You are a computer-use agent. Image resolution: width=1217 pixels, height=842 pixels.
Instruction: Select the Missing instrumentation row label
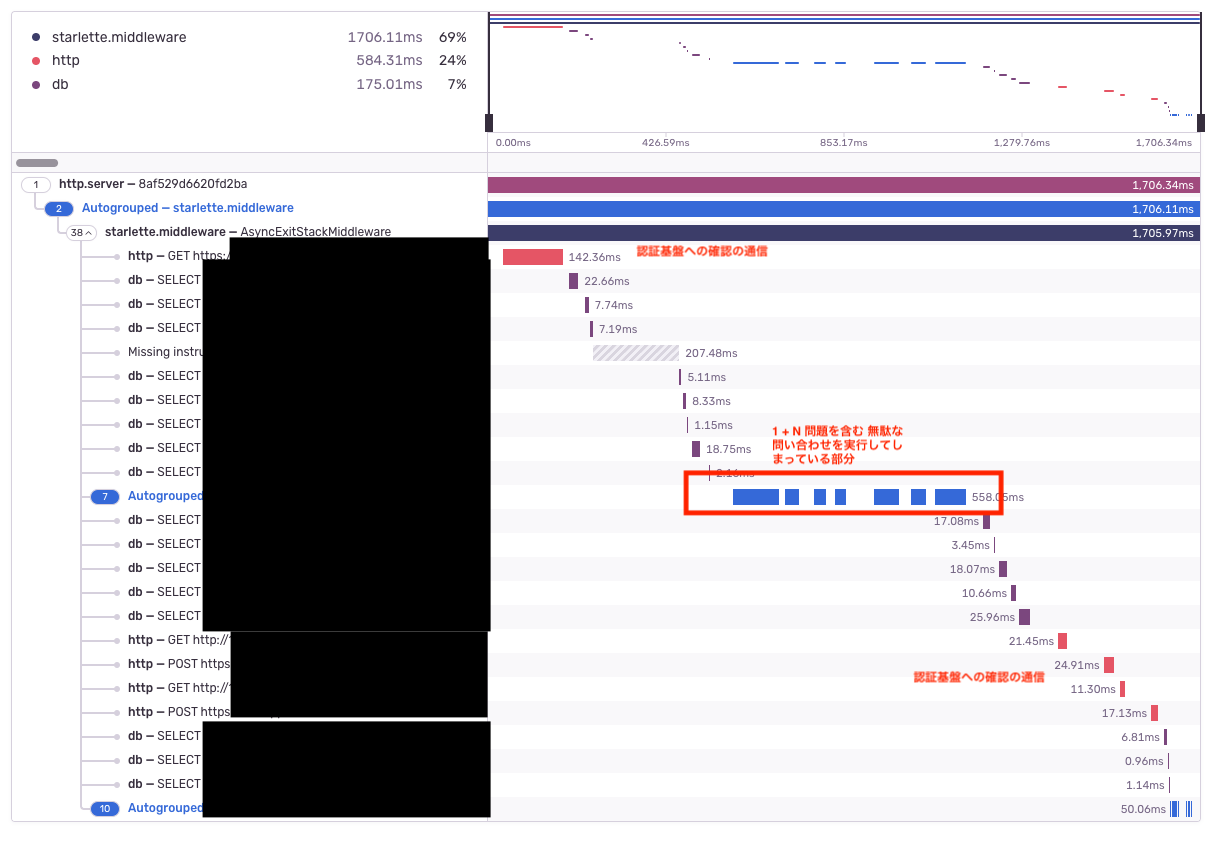click(x=166, y=352)
